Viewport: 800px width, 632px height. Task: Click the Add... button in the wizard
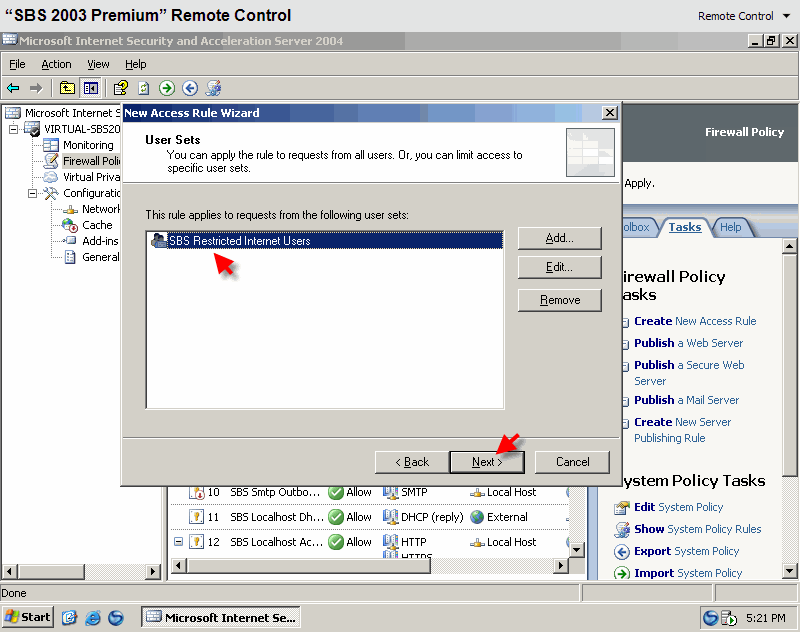click(560, 238)
